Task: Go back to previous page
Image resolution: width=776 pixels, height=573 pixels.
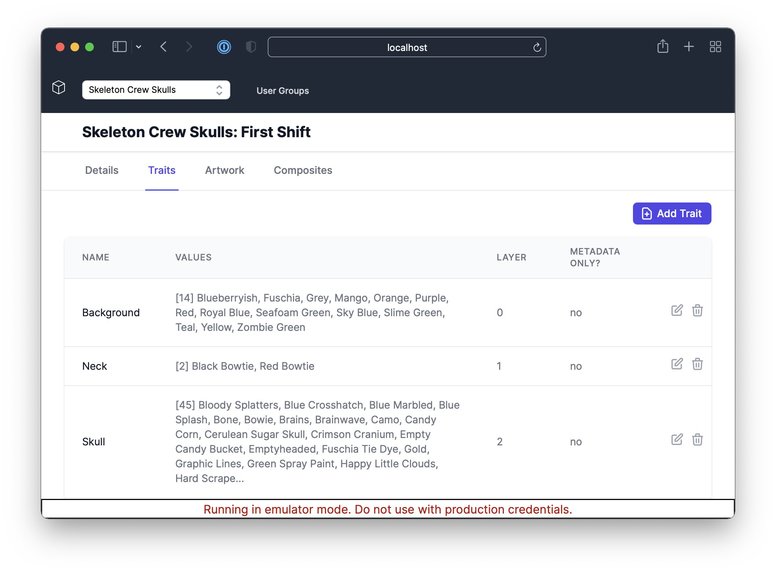Action: (x=163, y=47)
